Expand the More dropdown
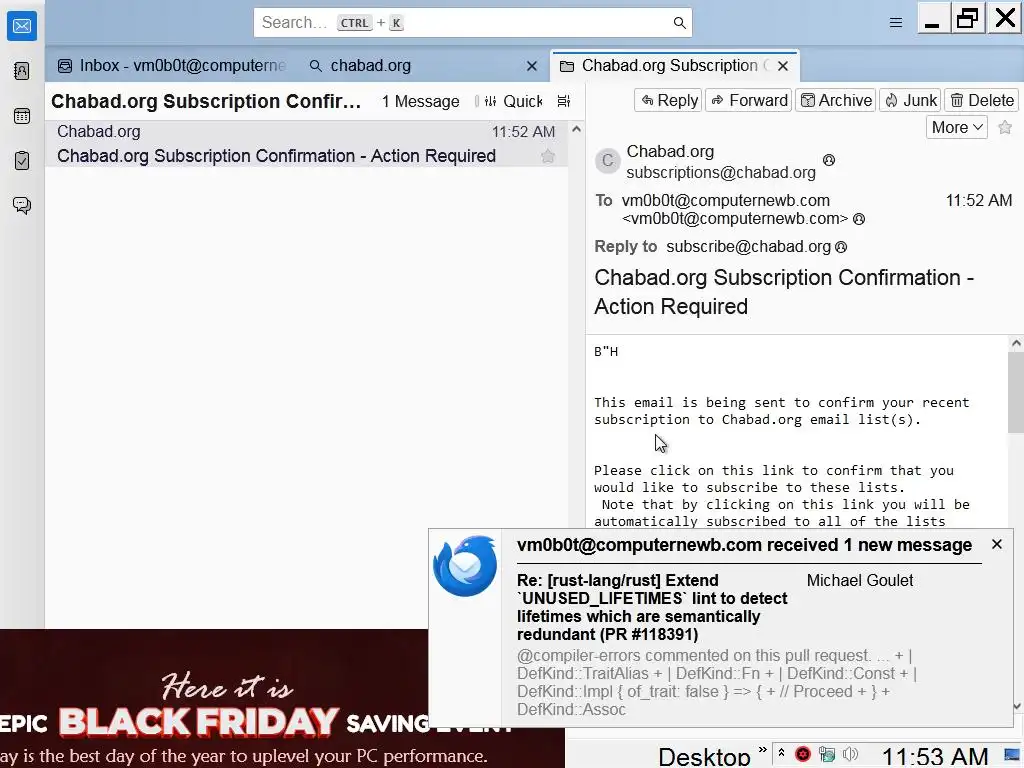The image size is (1024, 768). click(957, 127)
